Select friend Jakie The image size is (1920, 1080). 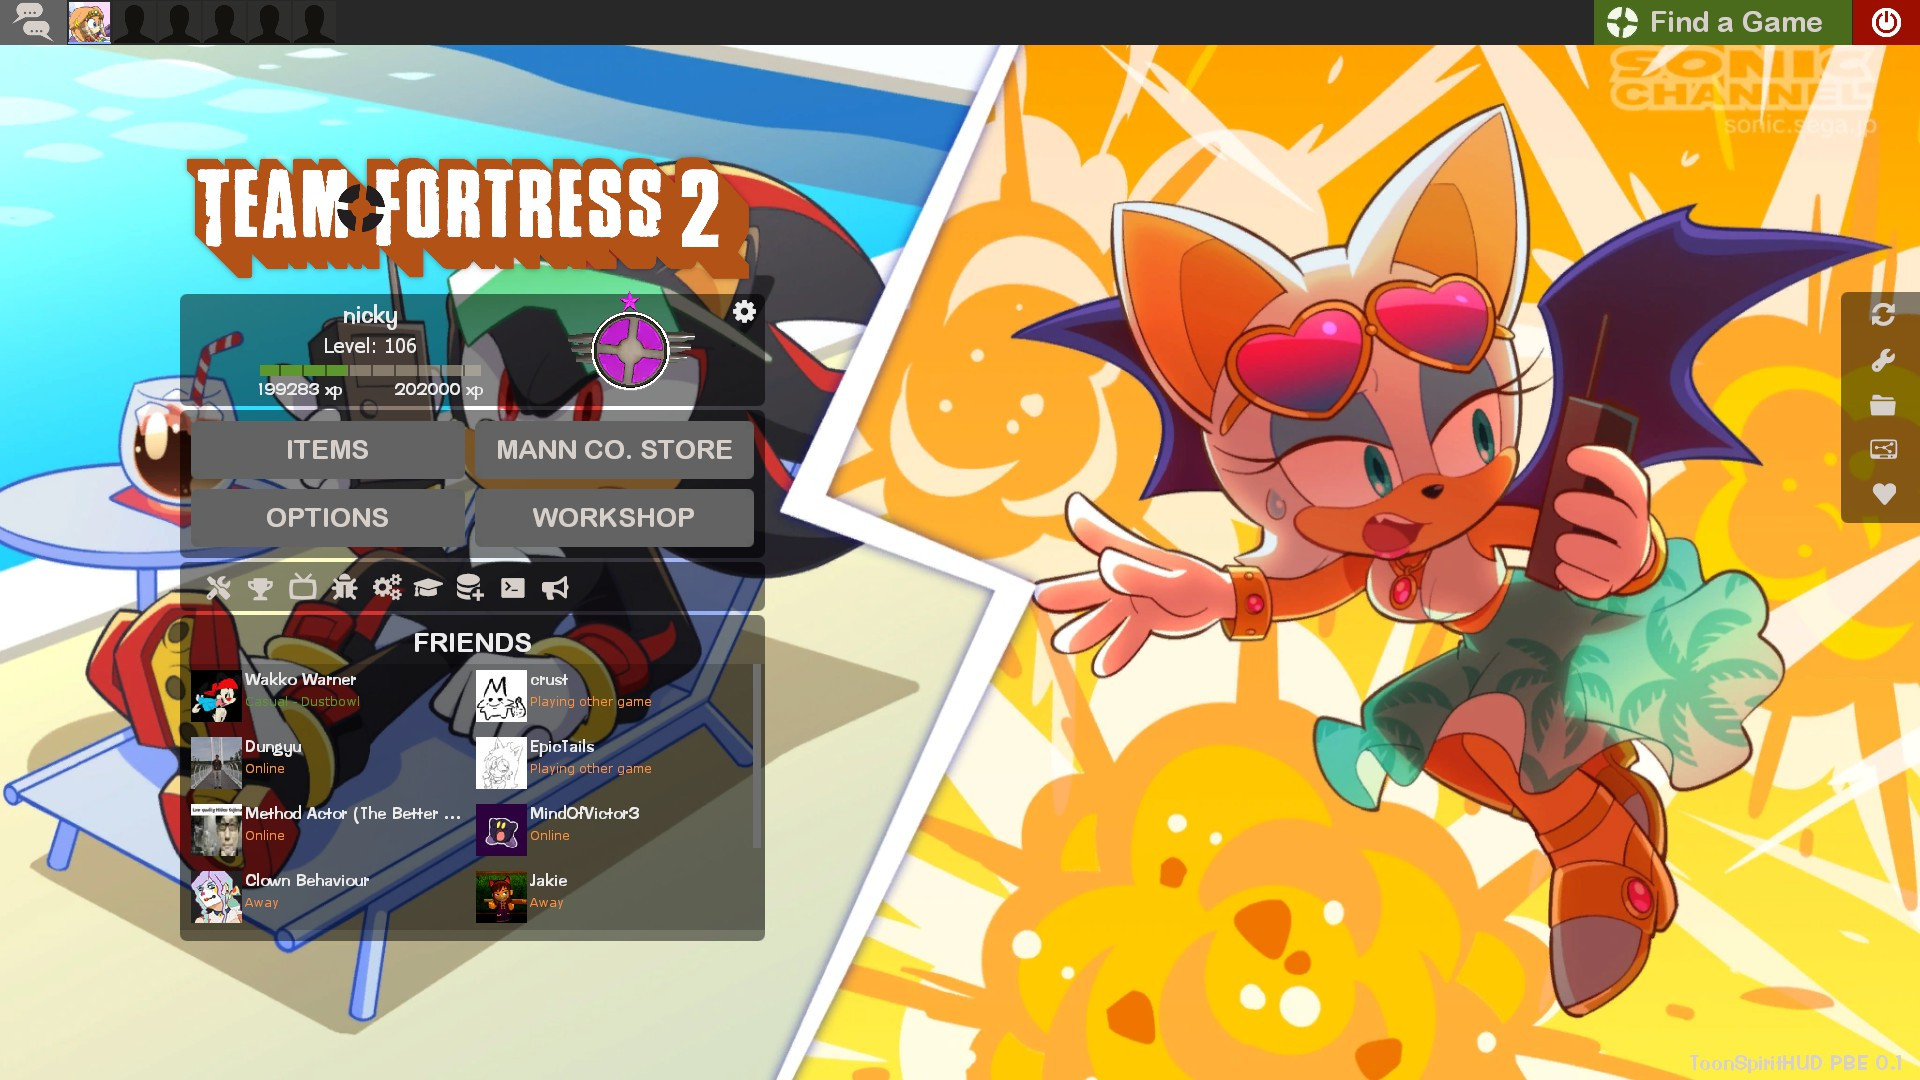[612, 896]
